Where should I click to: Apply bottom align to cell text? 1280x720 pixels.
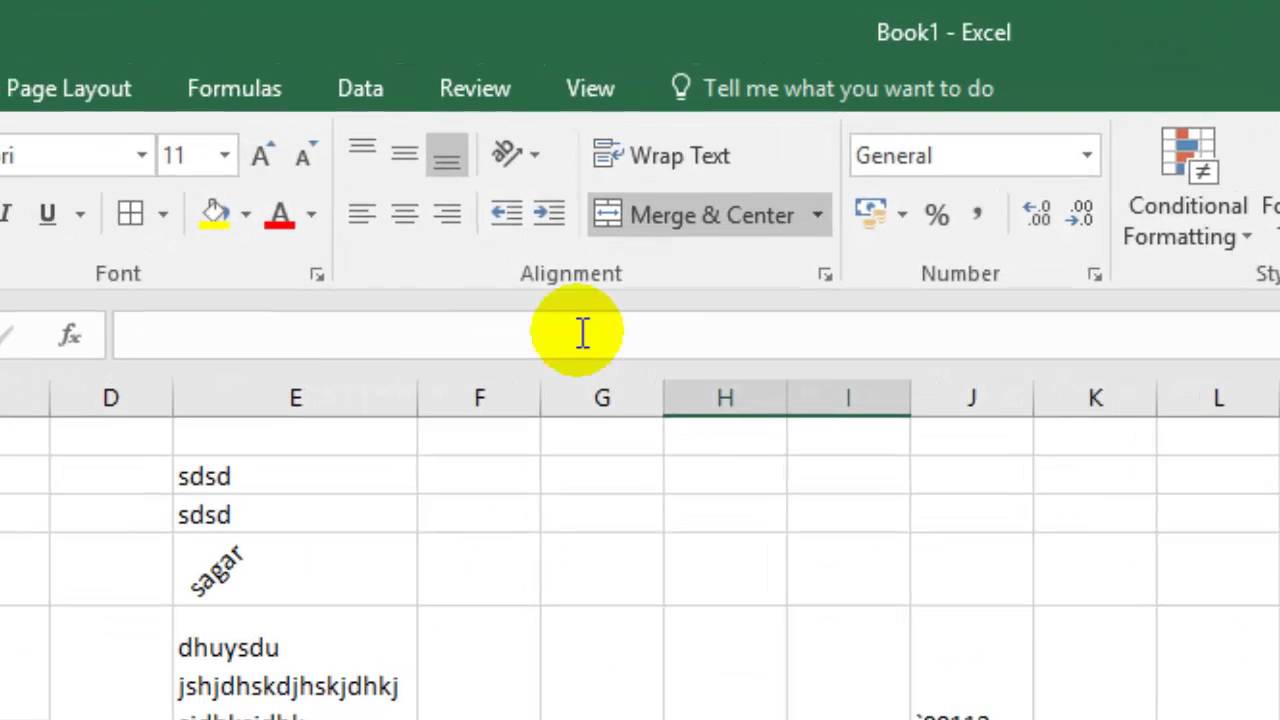446,155
